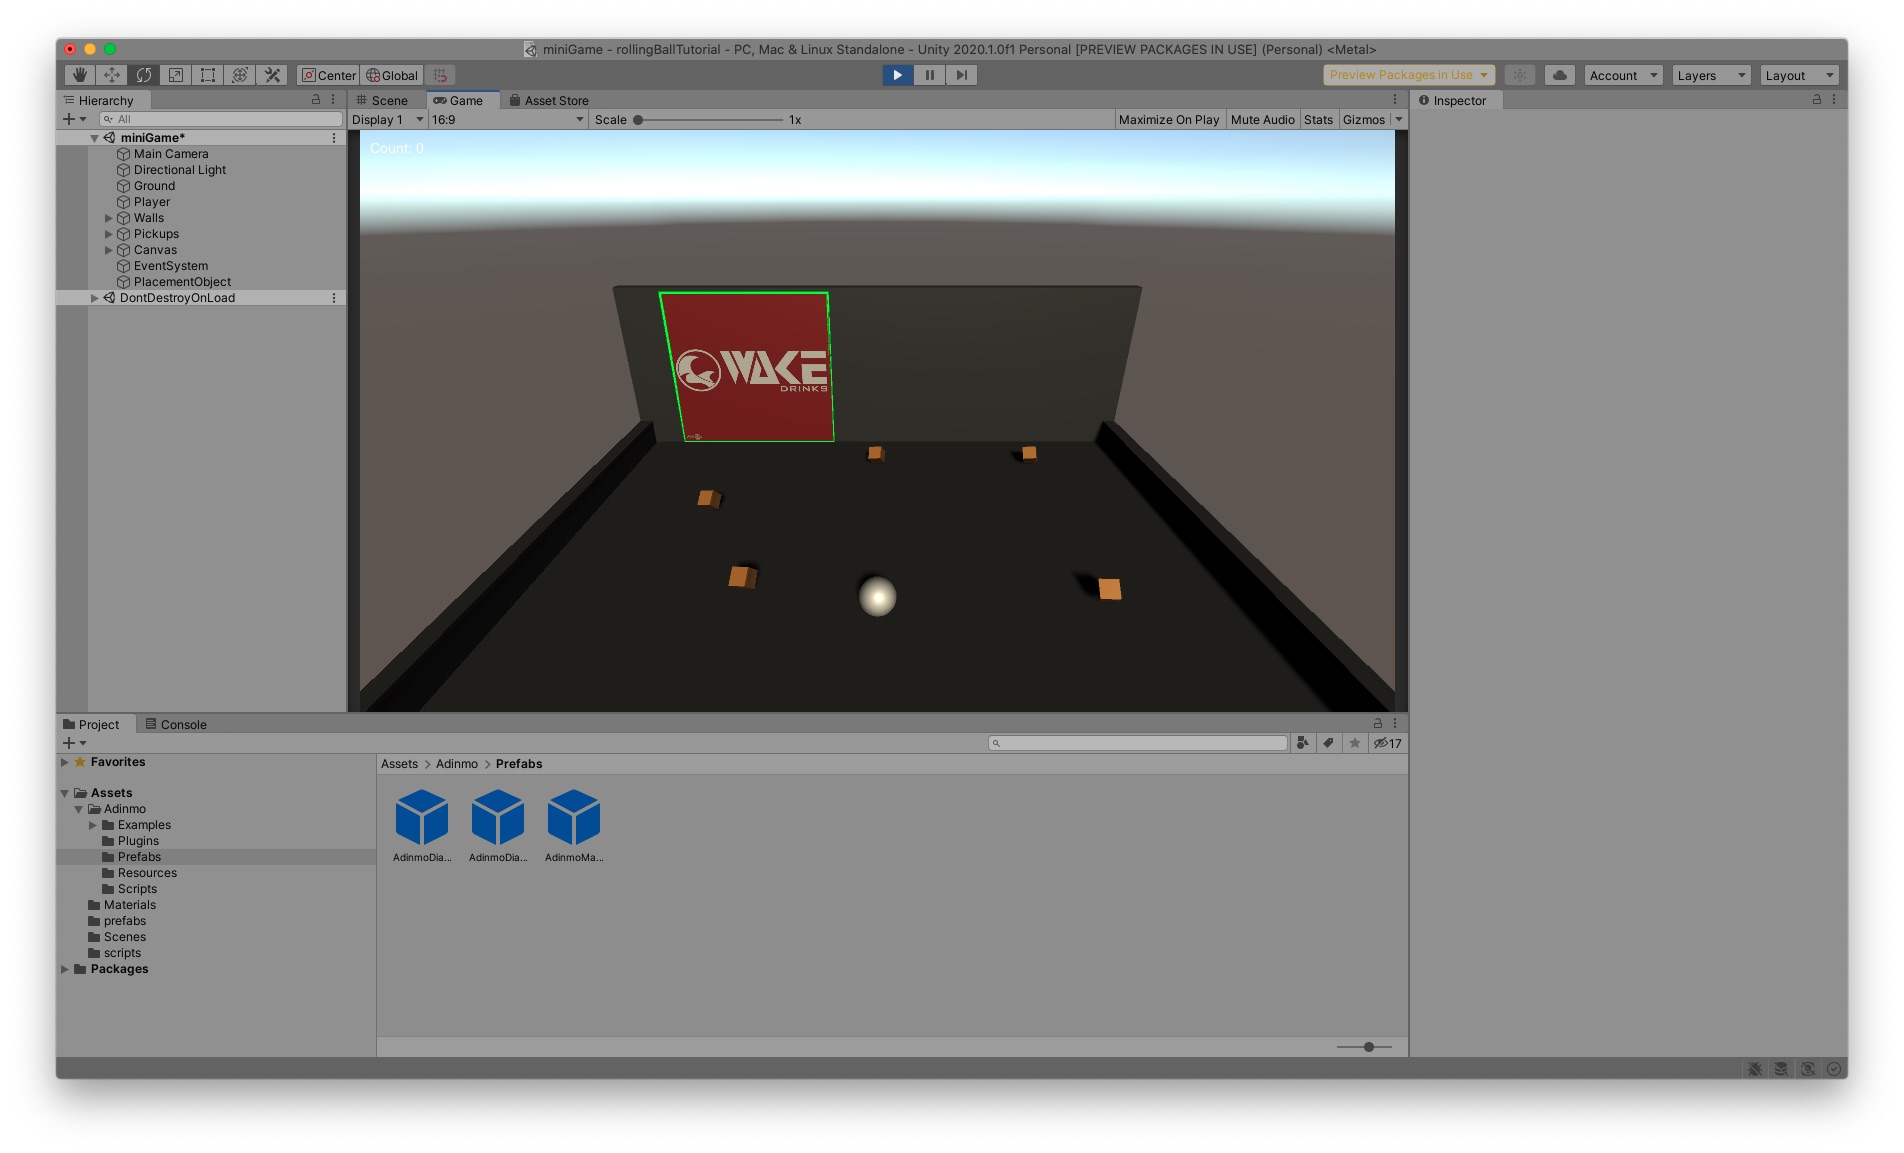Open Gizmos dropdown arrow
1904x1153 pixels.
pos(1399,120)
